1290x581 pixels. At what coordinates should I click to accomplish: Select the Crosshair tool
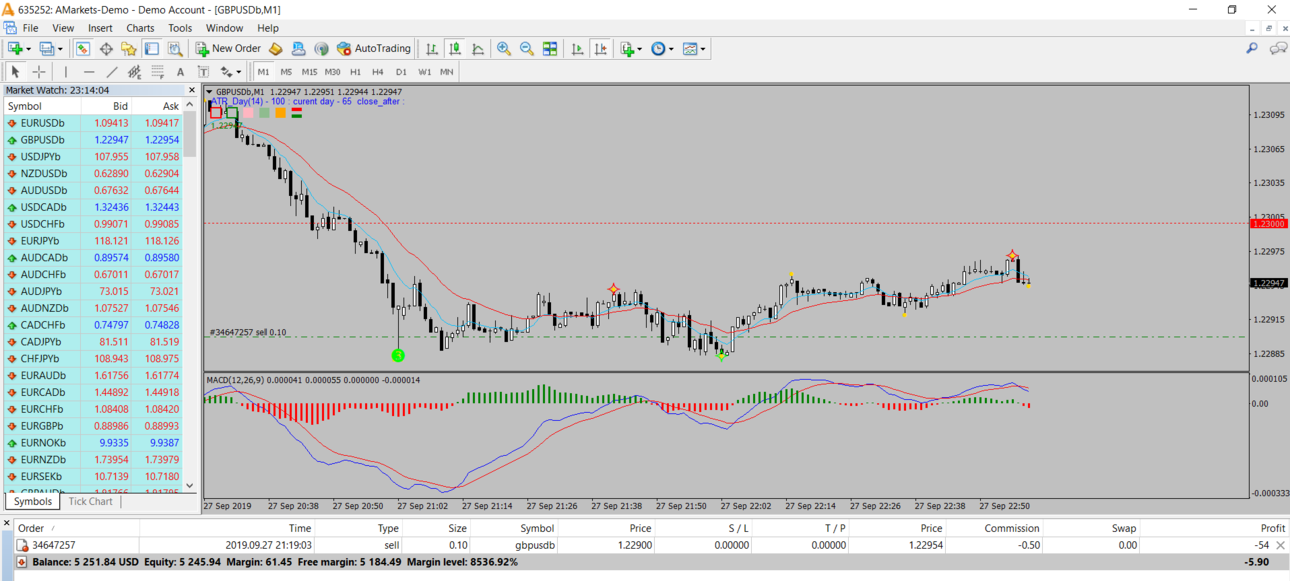(x=39, y=72)
